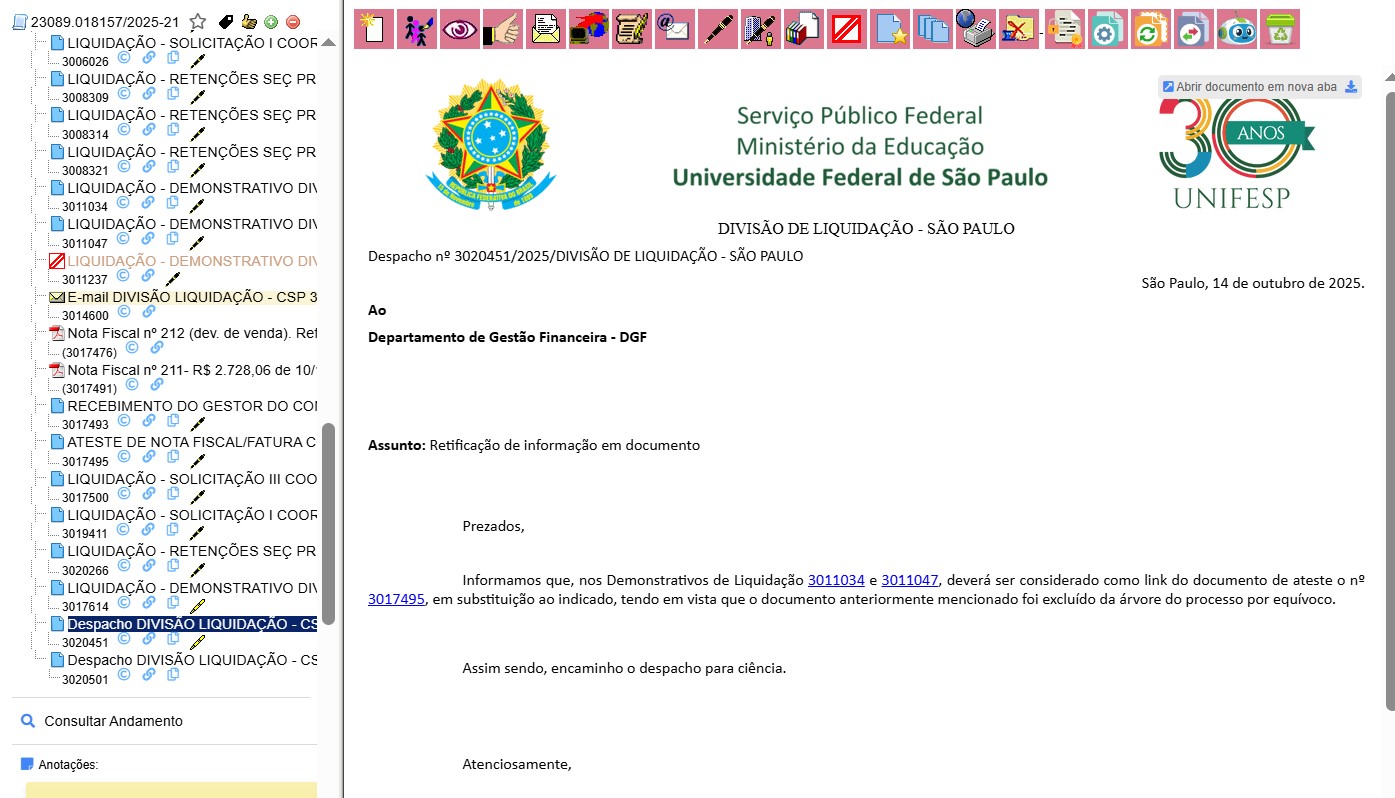Select ATESTE DE NOTA FISCAL/FATURA document
This screenshot has height=798, width=1395.
coord(191,442)
